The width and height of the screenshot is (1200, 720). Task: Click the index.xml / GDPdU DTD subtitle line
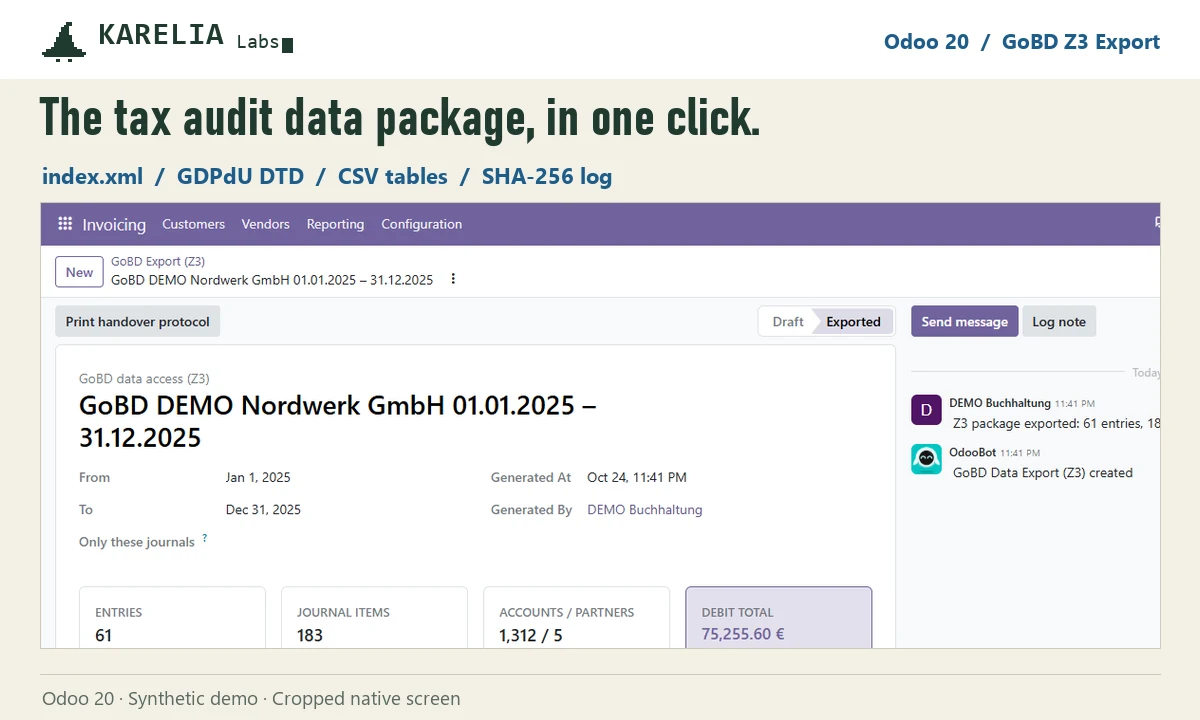click(x=327, y=177)
